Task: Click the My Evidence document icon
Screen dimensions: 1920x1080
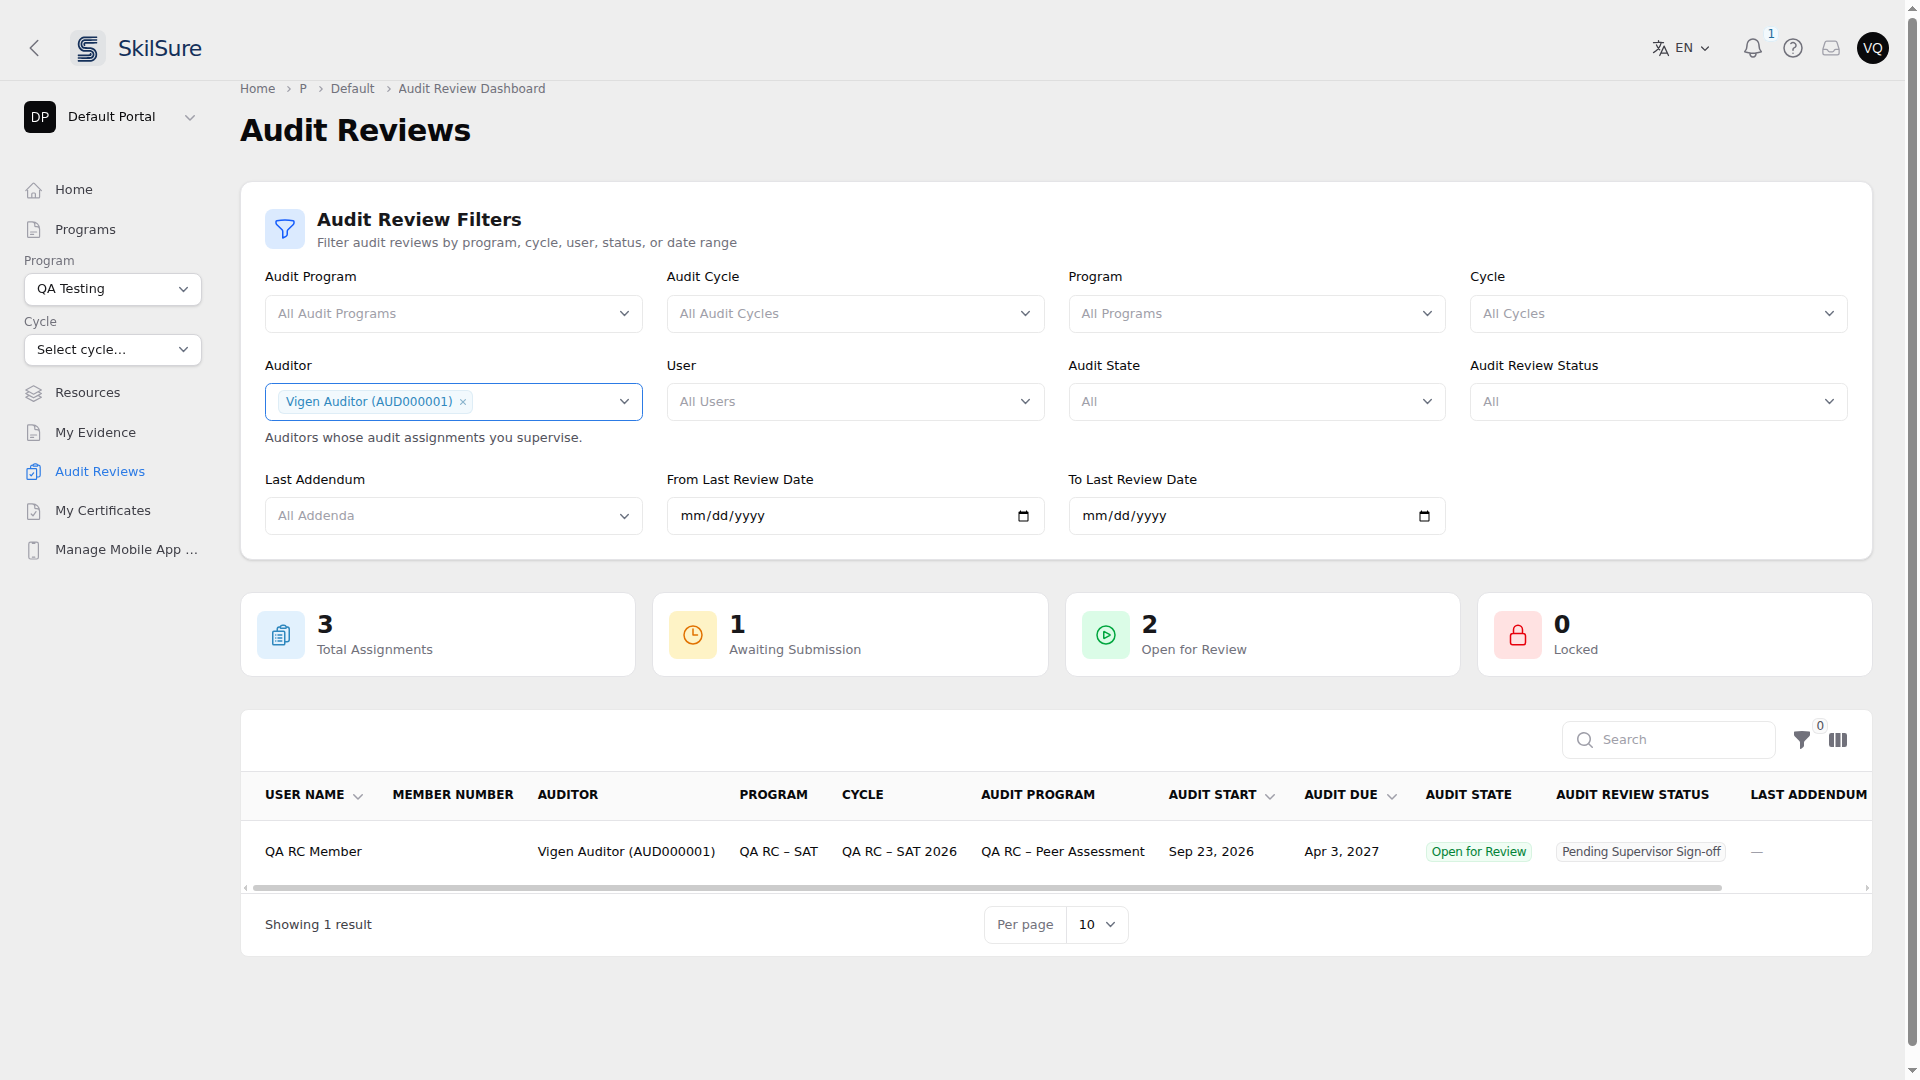Action: (34, 433)
